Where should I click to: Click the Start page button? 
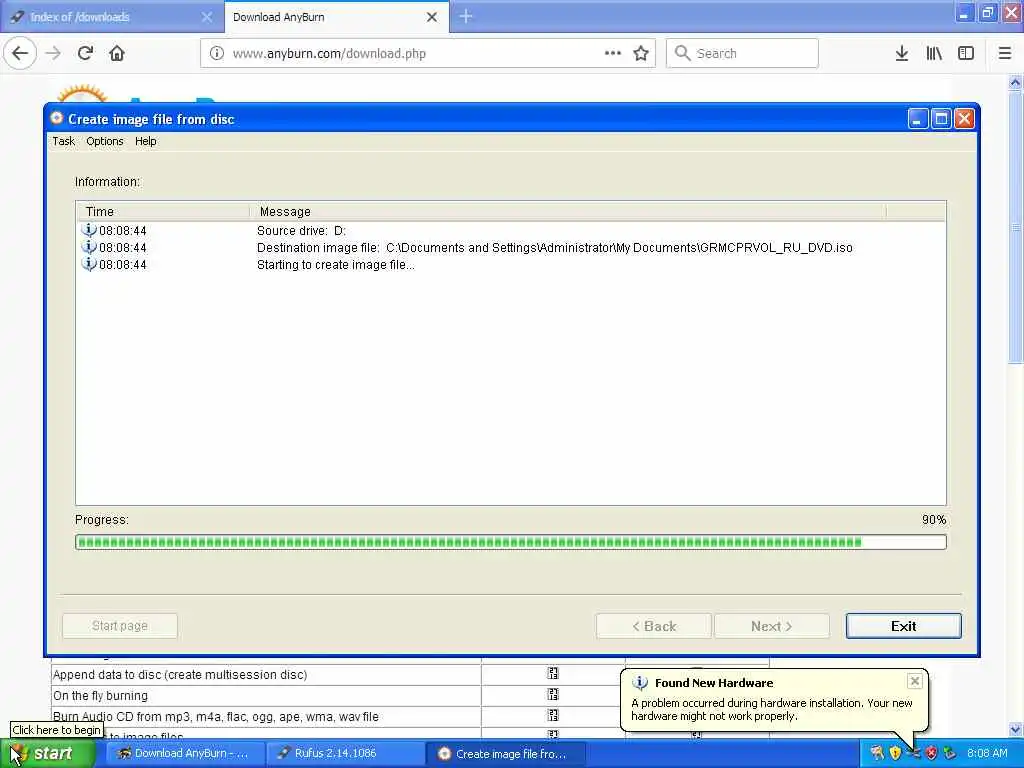pyautogui.click(x=120, y=626)
